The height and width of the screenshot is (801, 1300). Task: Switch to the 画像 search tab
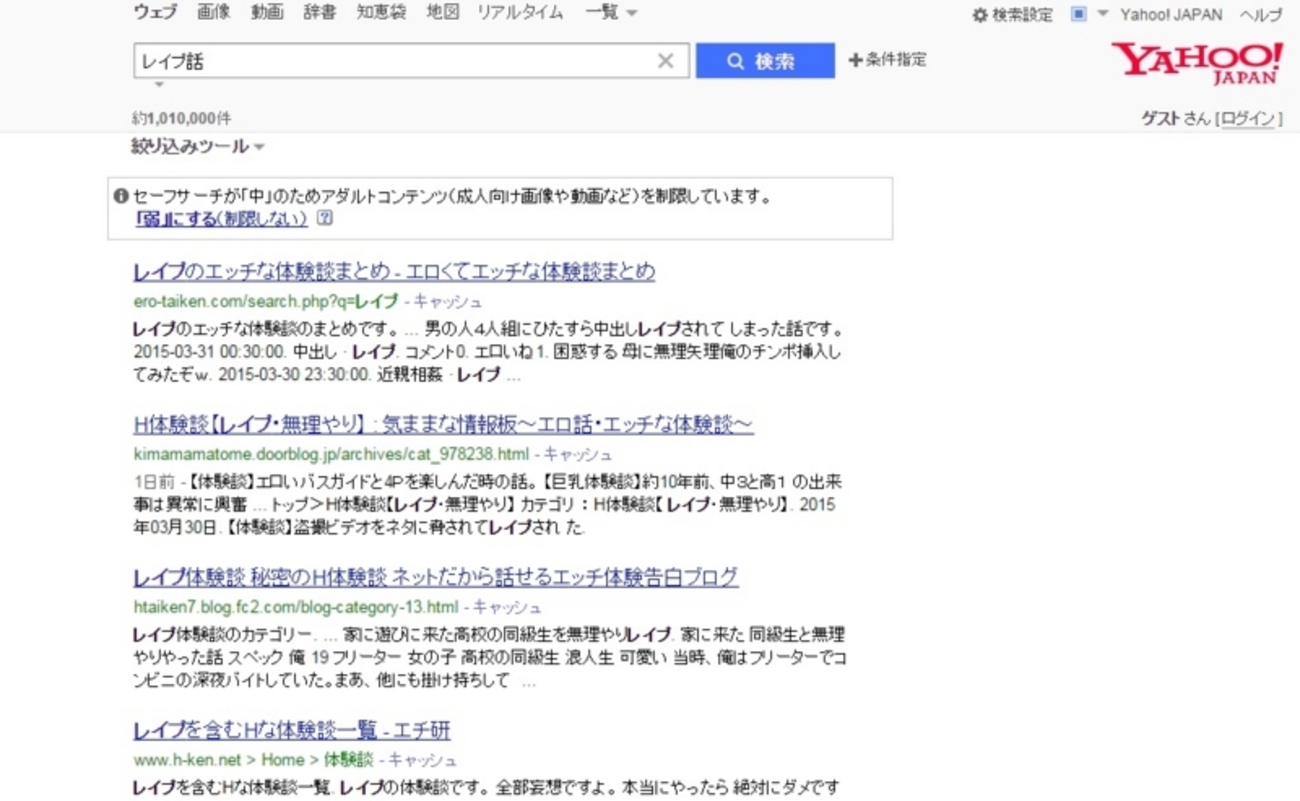click(x=214, y=13)
